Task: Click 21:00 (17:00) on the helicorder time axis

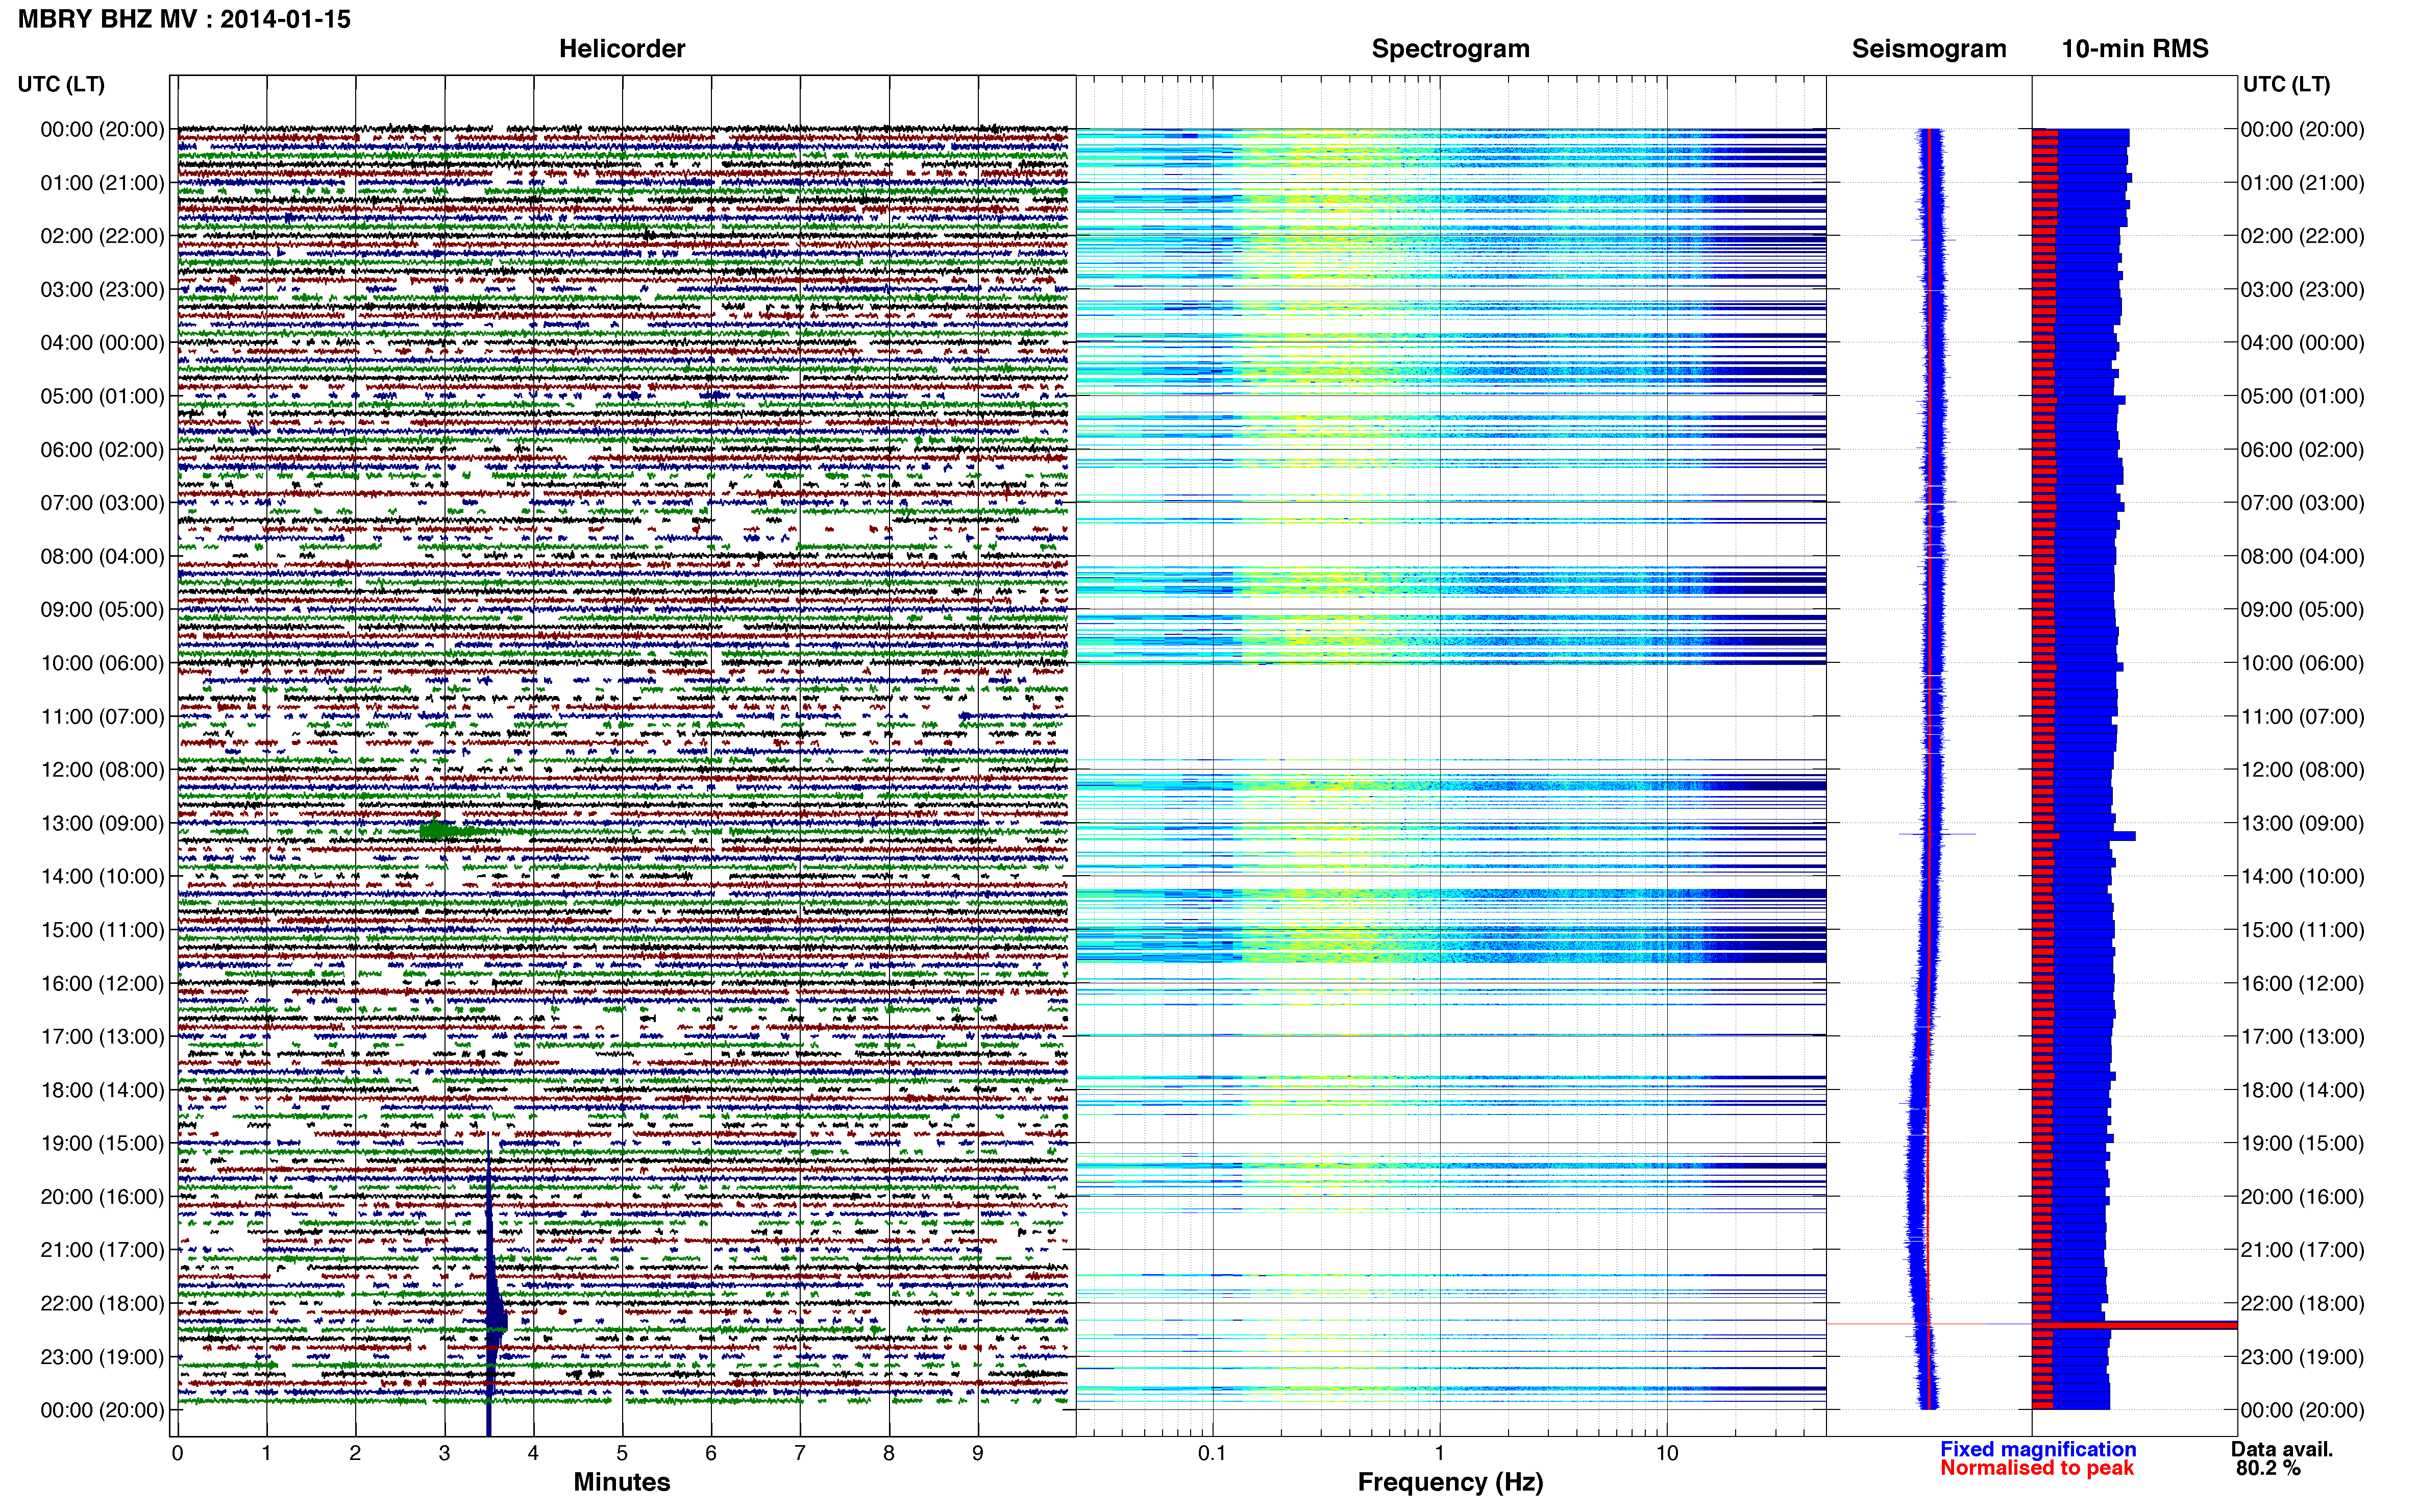Action: click(x=102, y=1250)
